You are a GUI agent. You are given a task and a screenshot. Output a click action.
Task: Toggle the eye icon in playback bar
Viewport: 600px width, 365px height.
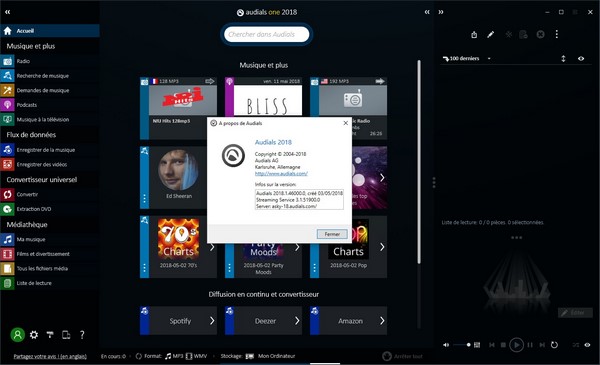click(x=587, y=345)
